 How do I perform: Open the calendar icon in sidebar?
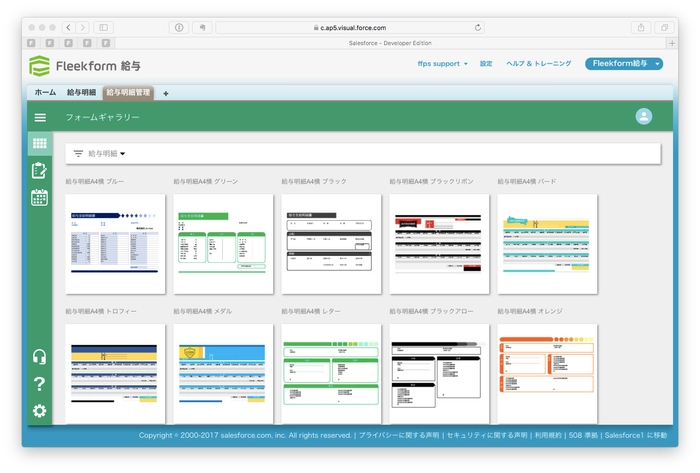[x=40, y=197]
